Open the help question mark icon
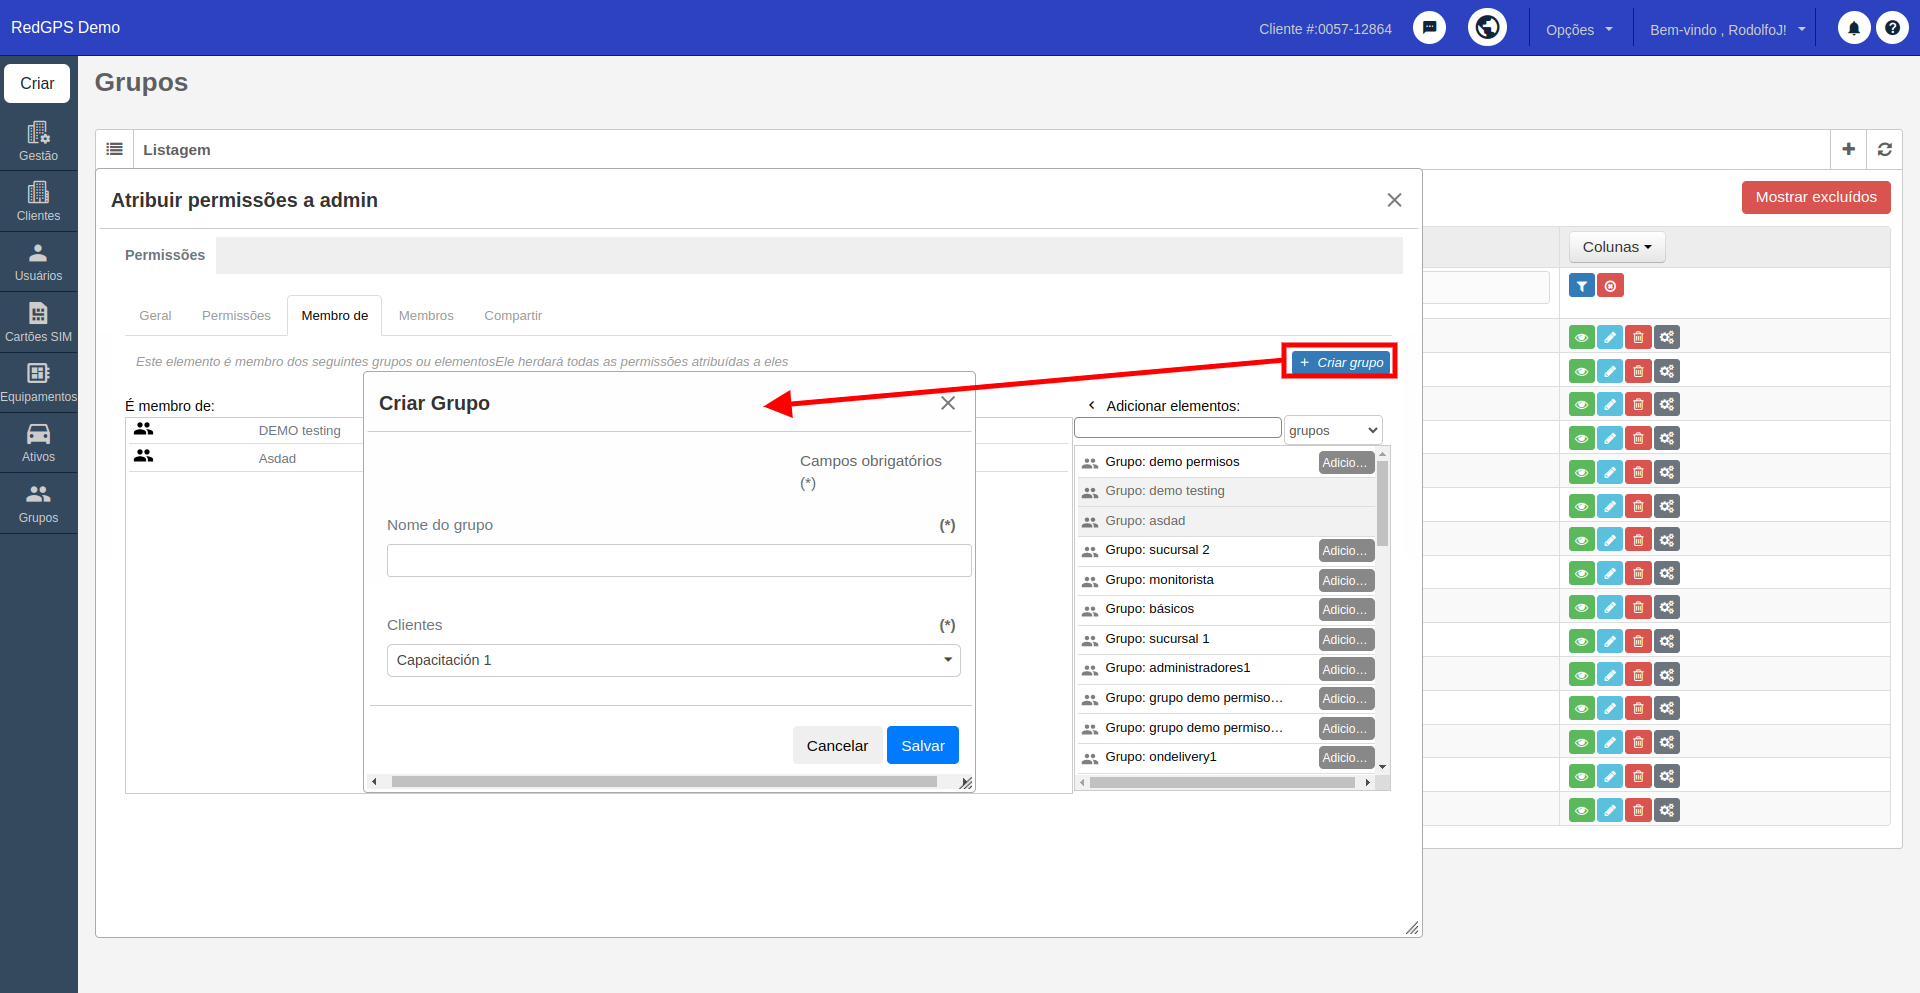 [1892, 28]
